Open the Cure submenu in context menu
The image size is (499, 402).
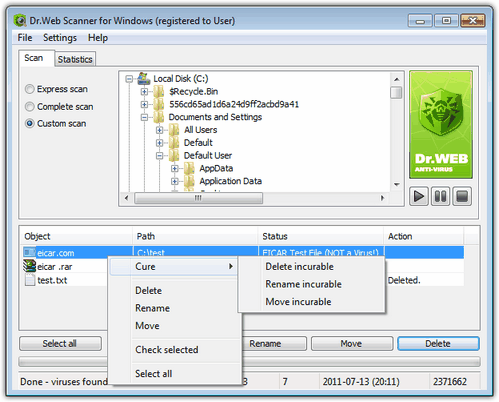pyautogui.click(x=173, y=267)
